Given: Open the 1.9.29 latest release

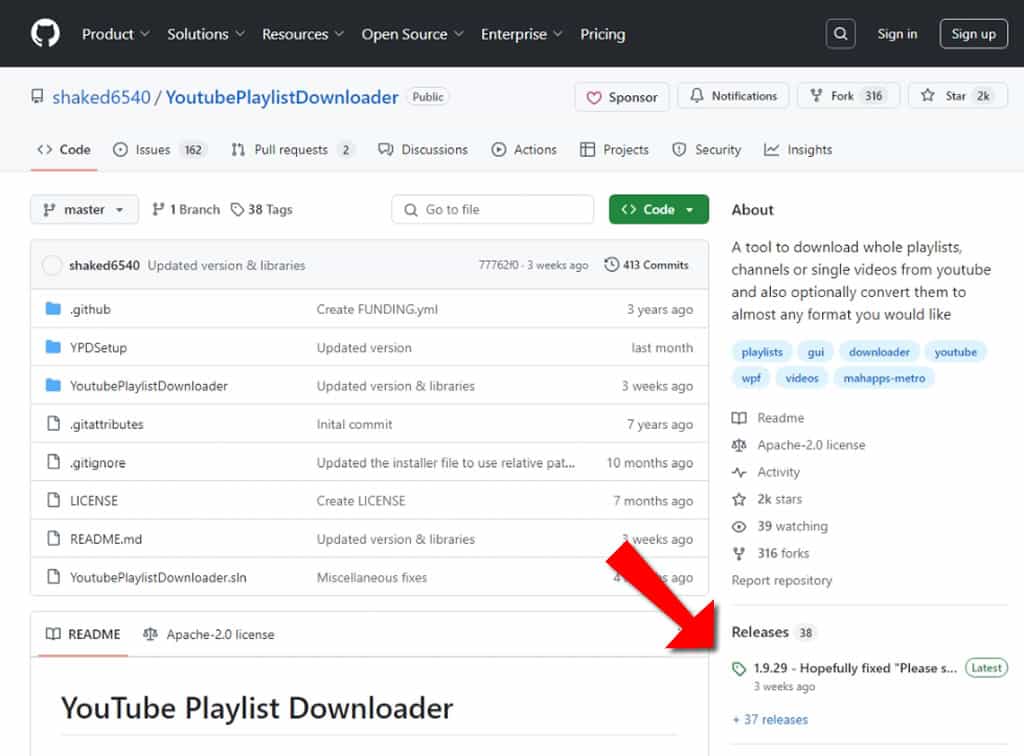Looking at the screenshot, I should (x=855, y=668).
